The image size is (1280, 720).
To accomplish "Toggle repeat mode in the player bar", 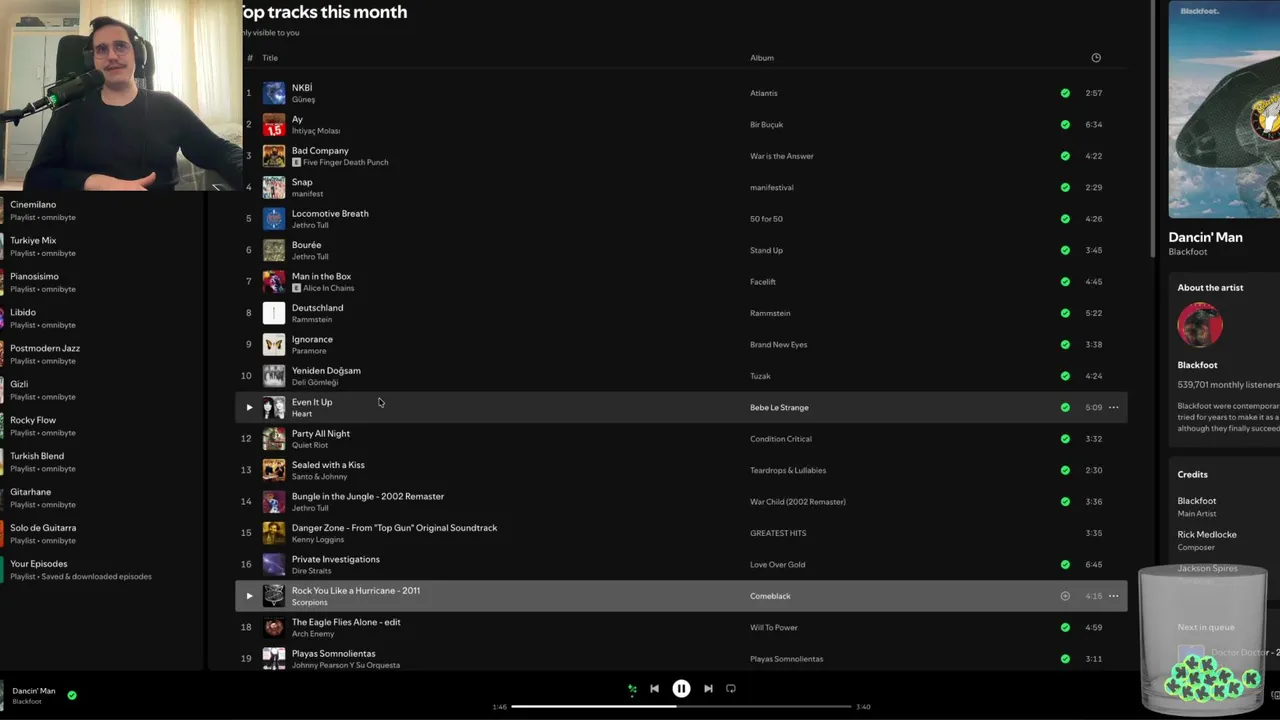I will 731,688.
